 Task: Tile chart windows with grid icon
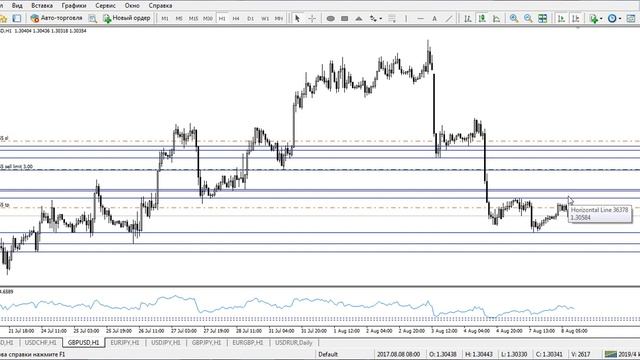click(542, 18)
